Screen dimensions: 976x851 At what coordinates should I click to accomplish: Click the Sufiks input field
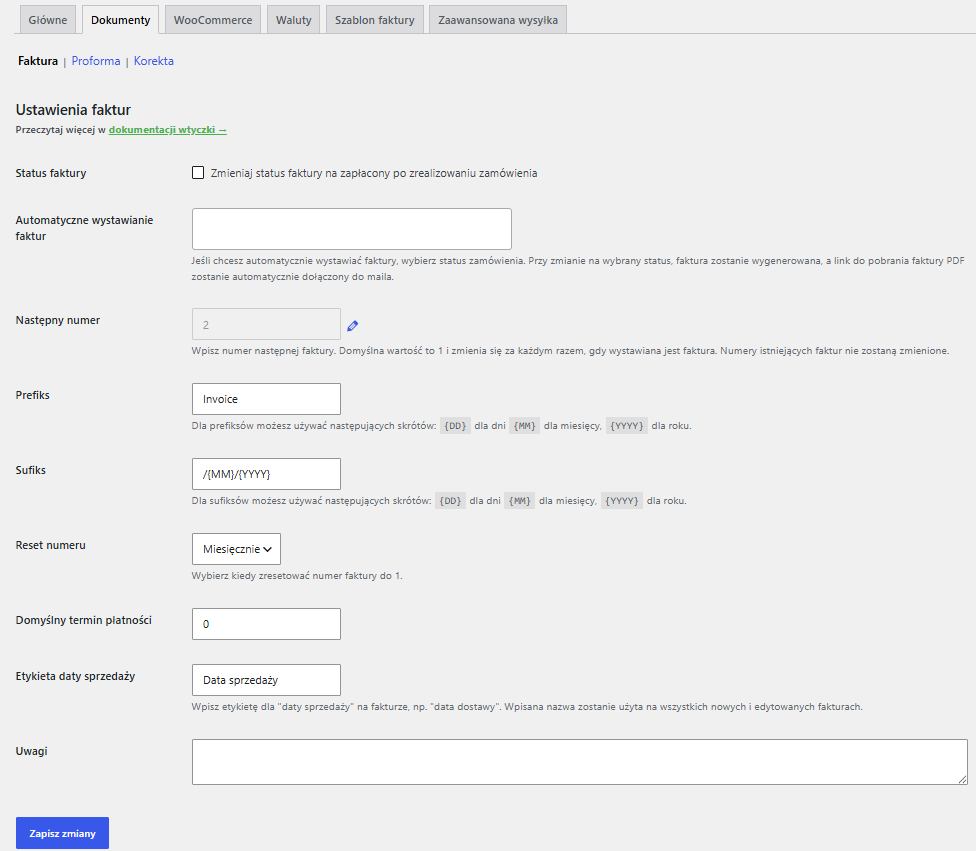click(x=266, y=474)
